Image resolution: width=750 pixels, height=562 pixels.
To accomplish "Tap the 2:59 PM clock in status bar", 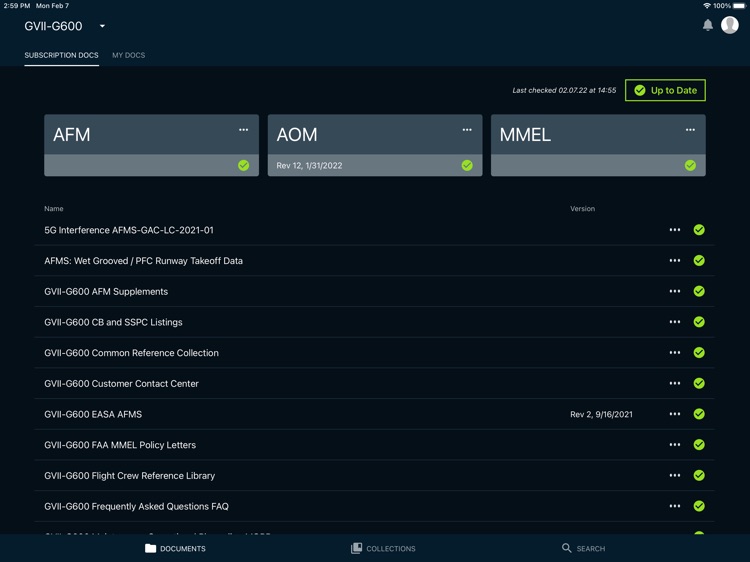I will tap(17, 6).
